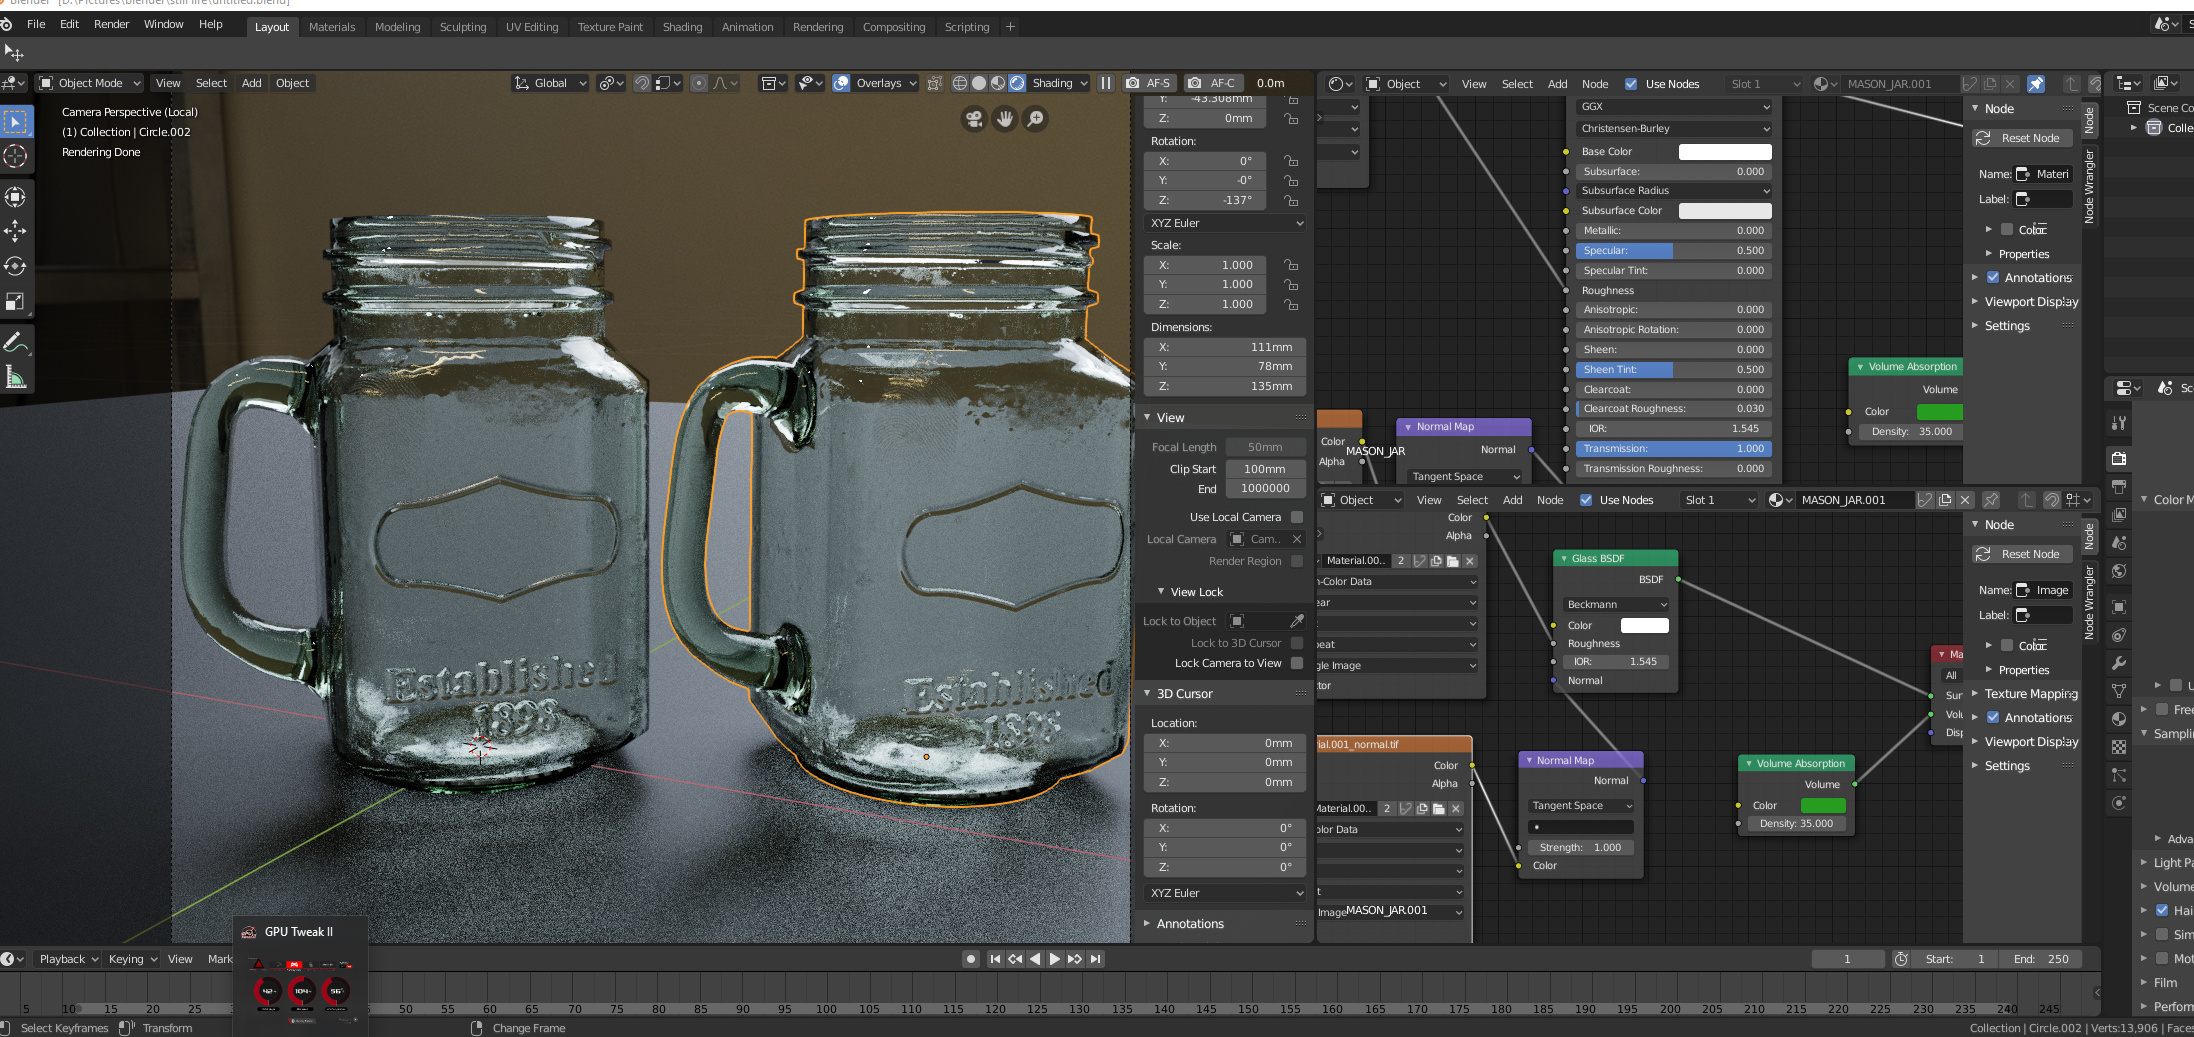
Task: Click the green Color swatch on Volume Absorption node
Action: point(1941,411)
